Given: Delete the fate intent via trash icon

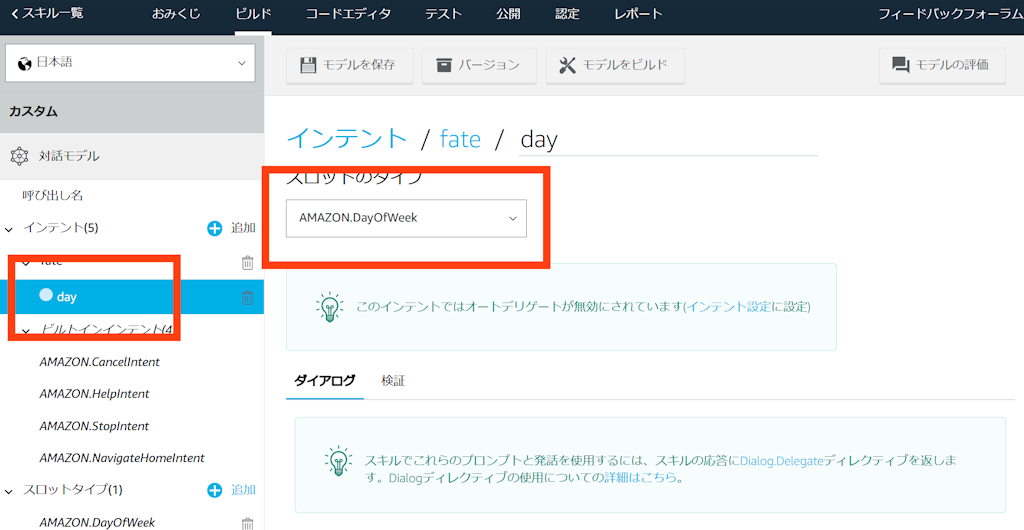Looking at the screenshot, I should [x=247, y=263].
